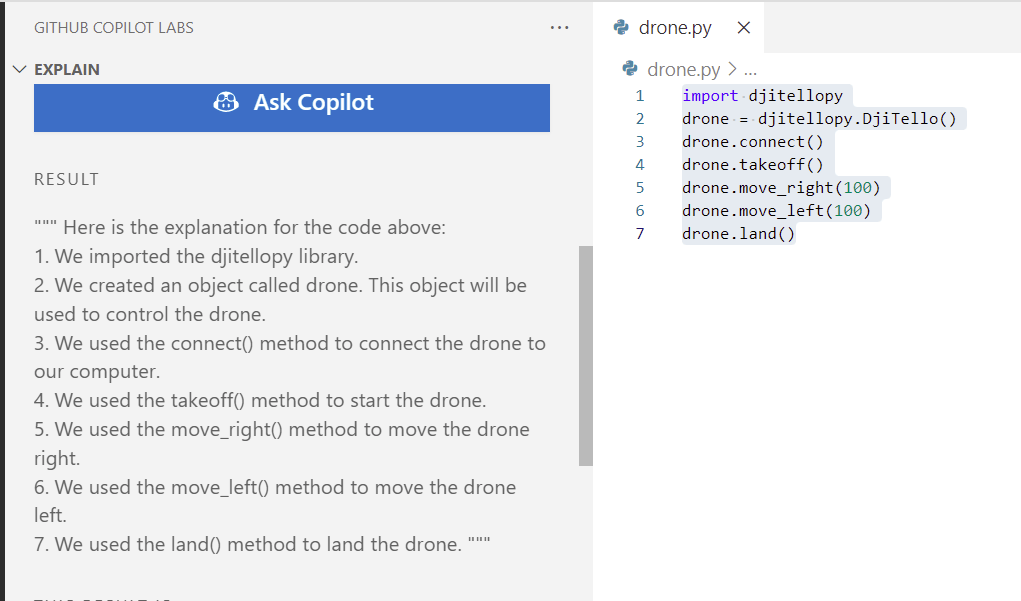Switch to the drone.py editor tab
The width and height of the screenshot is (1021, 601).
pos(675,28)
